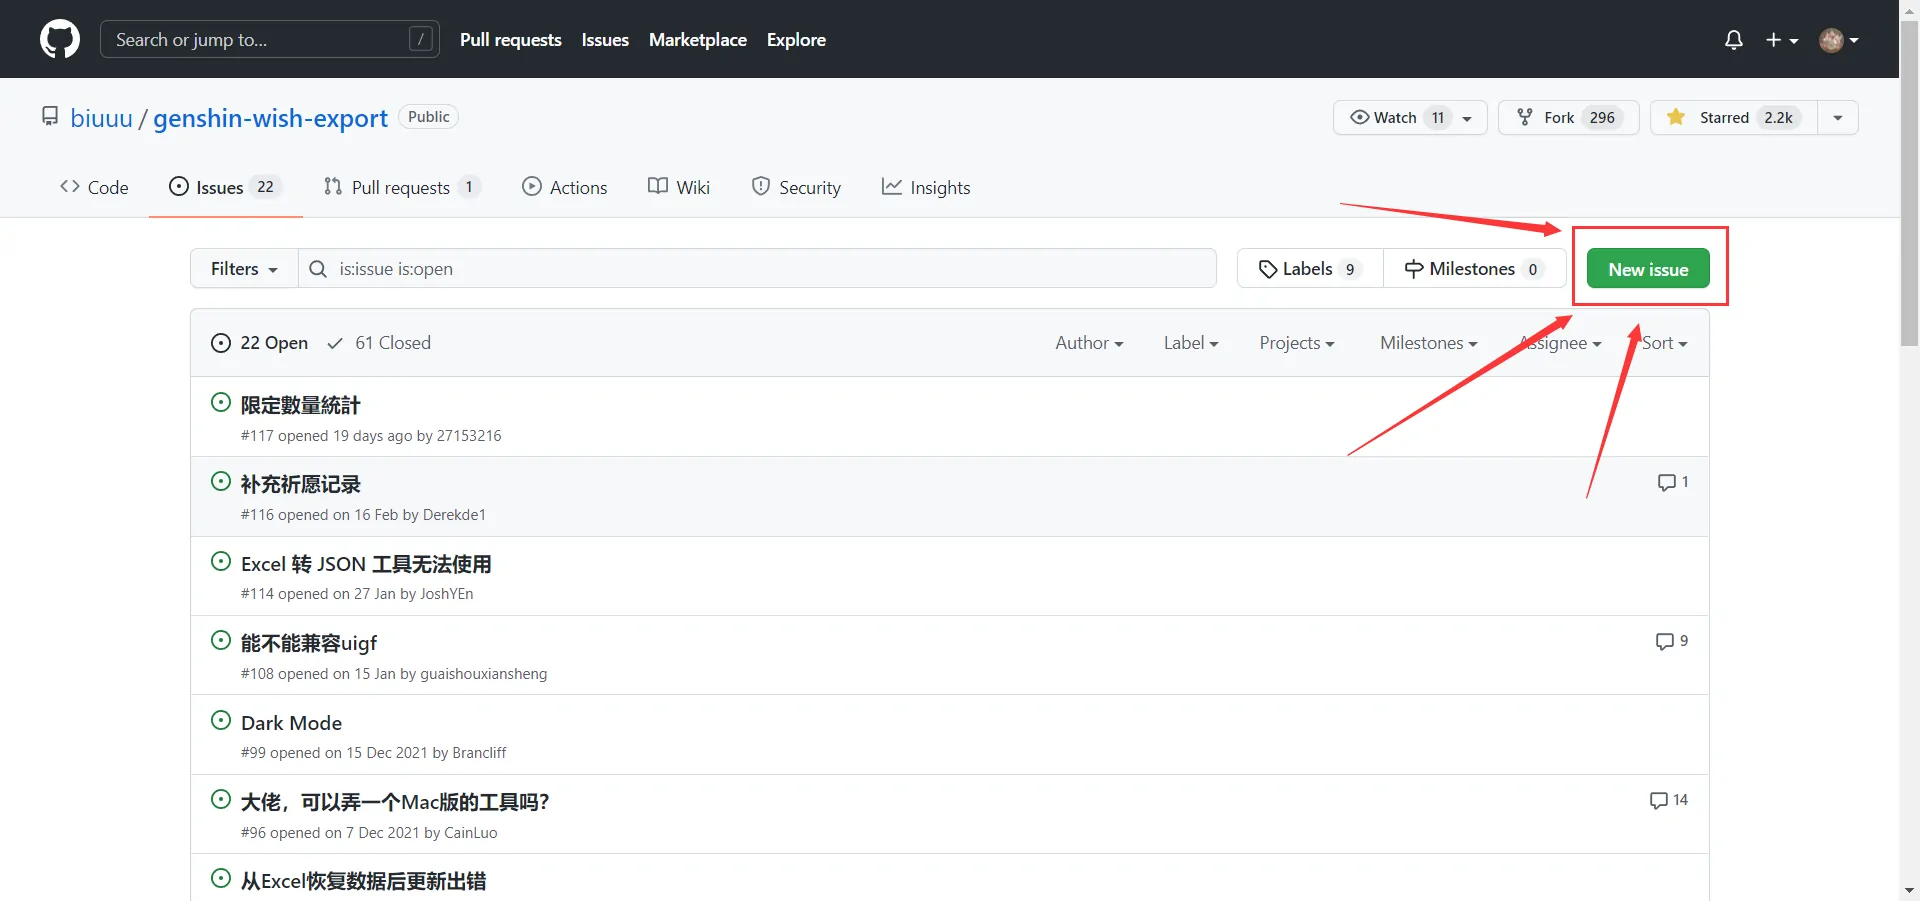1920x901 pixels.
Task: Open author guaishouxiansheng profile link
Action: pyautogui.click(x=484, y=674)
